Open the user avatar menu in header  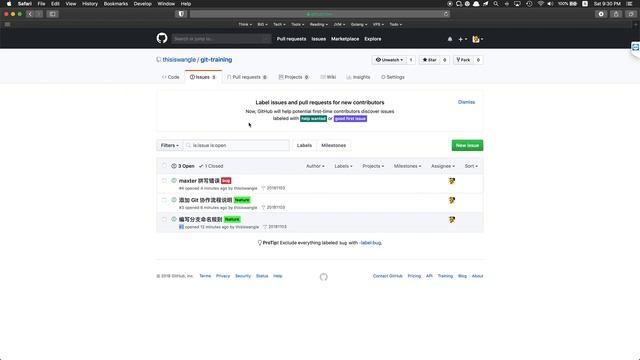(477, 39)
